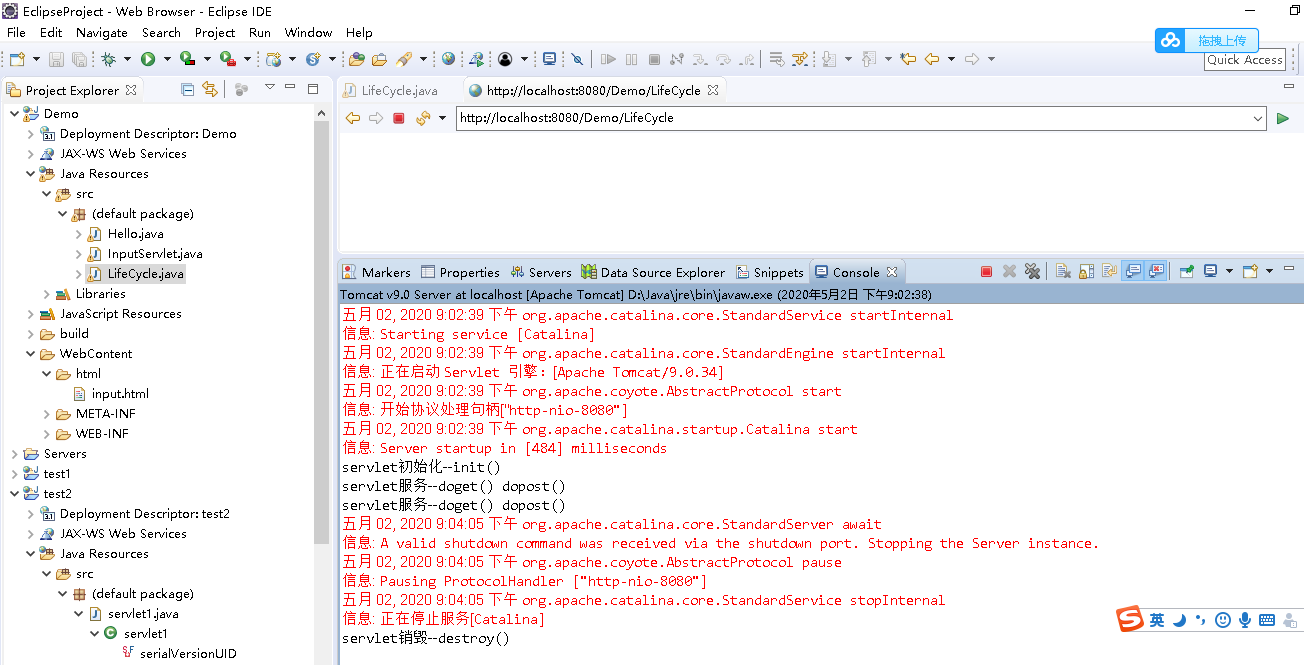
Task: Click the Back navigation arrow in main toolbar
Action: [x=932, y=59]
